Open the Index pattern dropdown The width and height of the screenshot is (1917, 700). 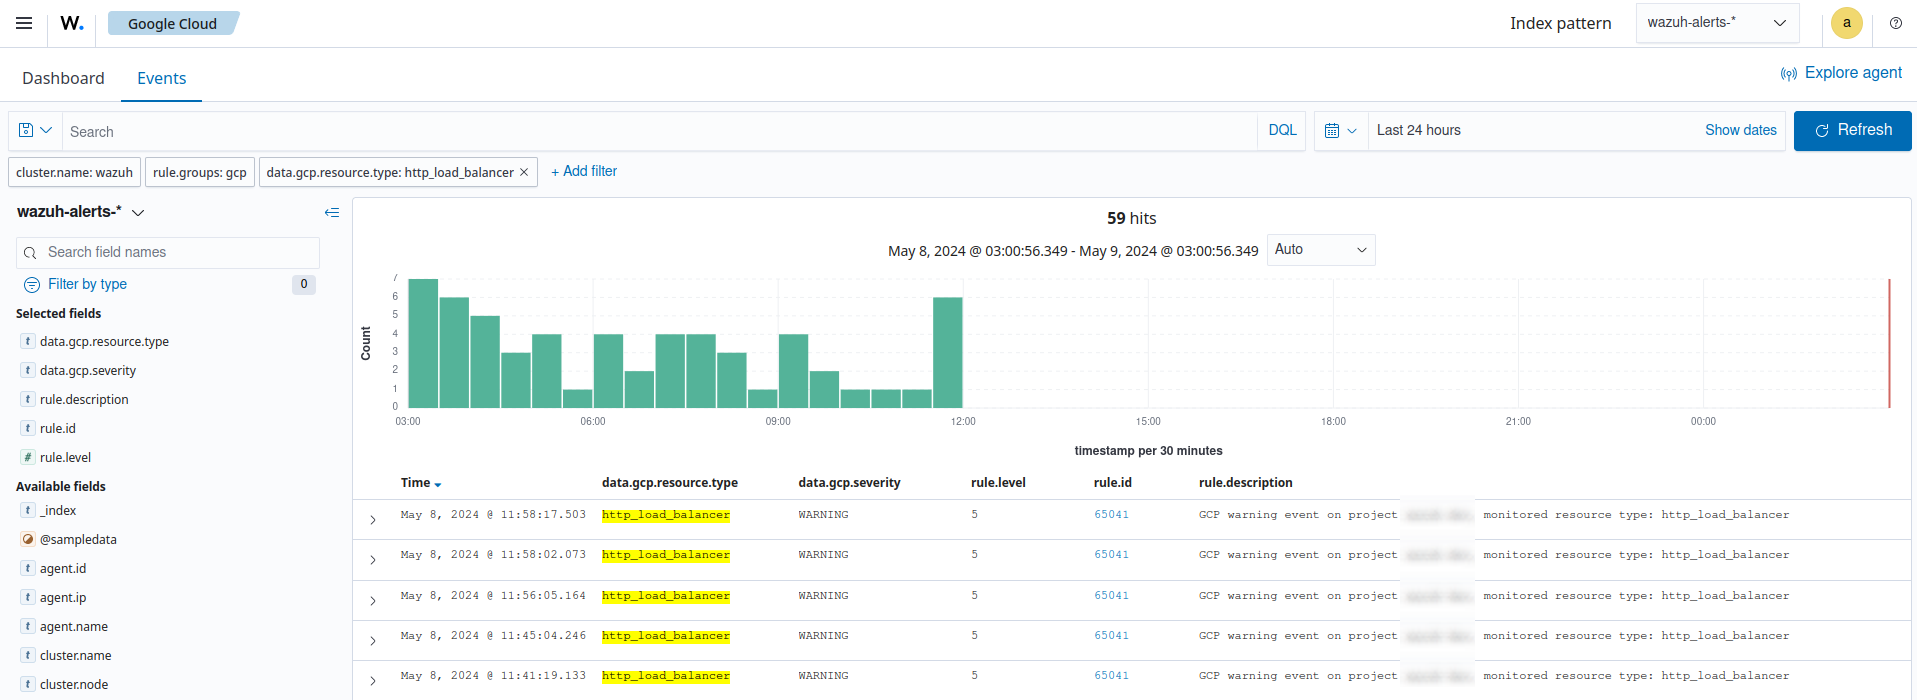tap(1717, 23)
